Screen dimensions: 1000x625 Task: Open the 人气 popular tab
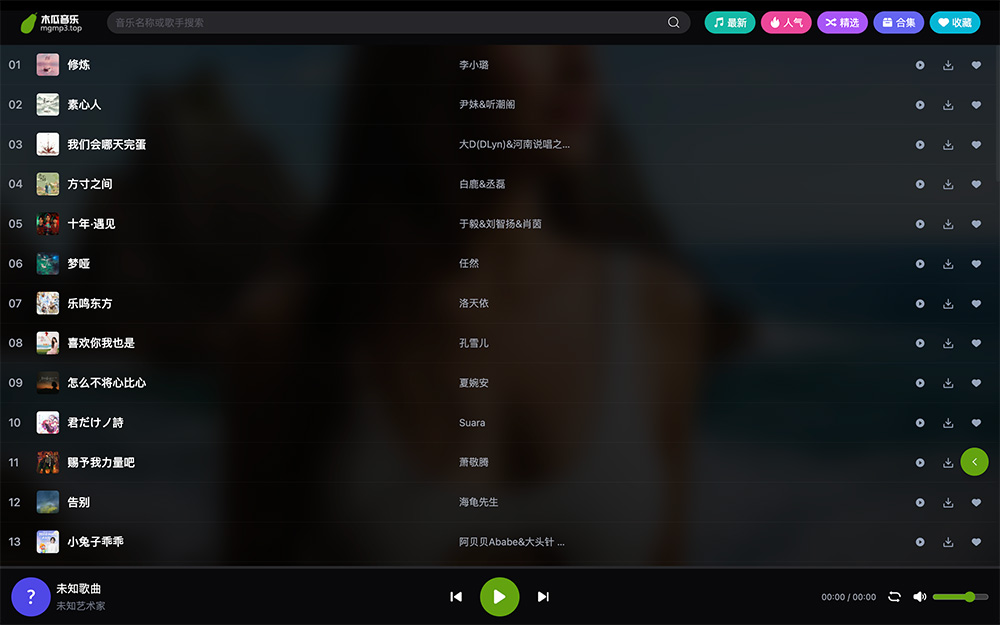786,22
